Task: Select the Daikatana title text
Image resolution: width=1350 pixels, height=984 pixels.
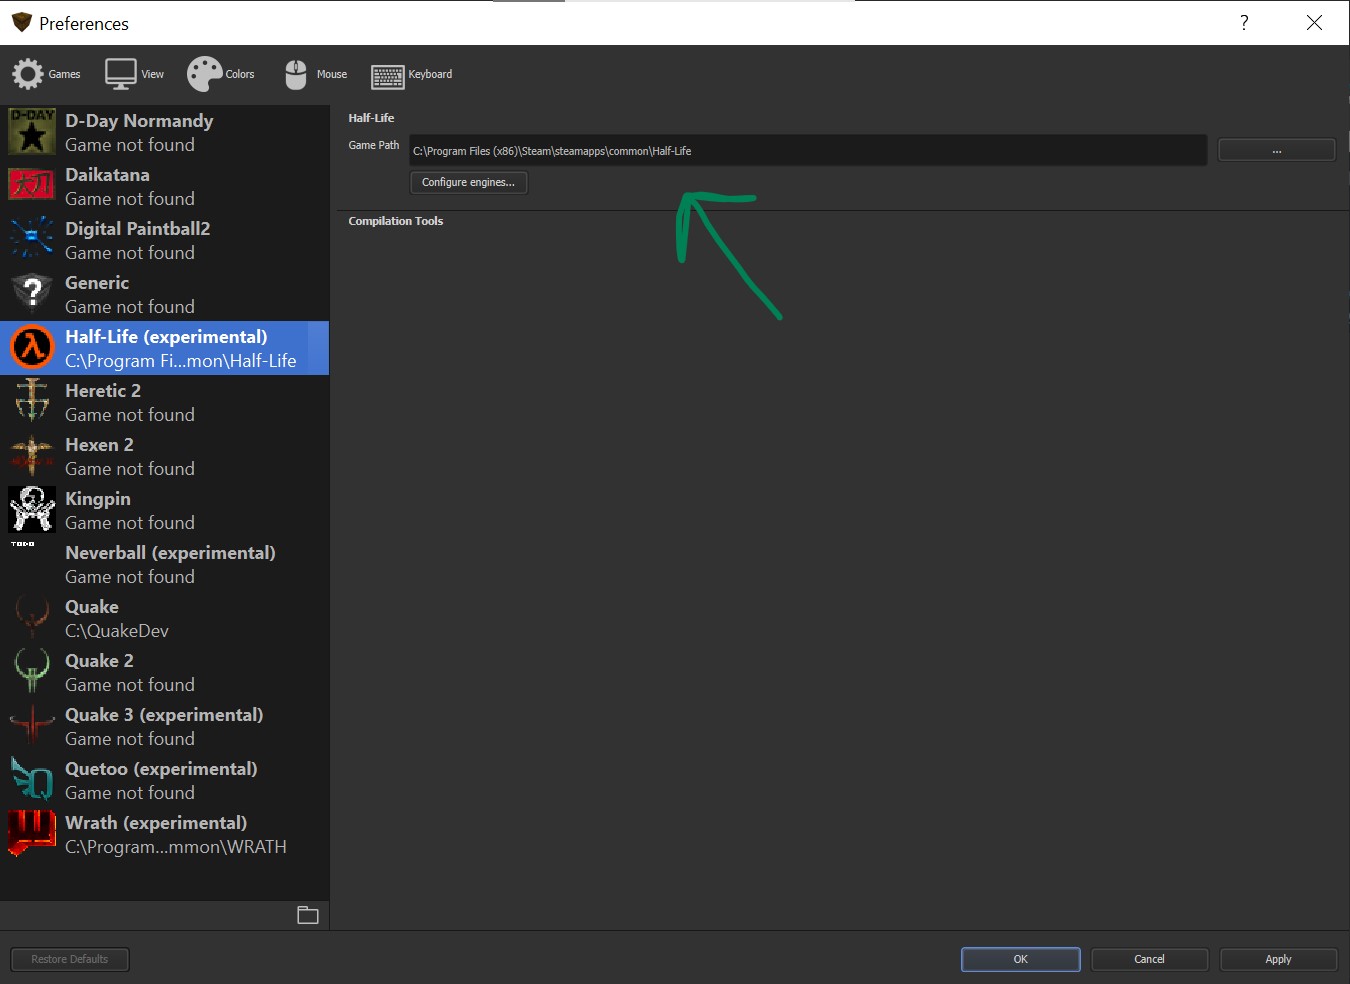Action: pyautogui.click(x=107, y=175)
